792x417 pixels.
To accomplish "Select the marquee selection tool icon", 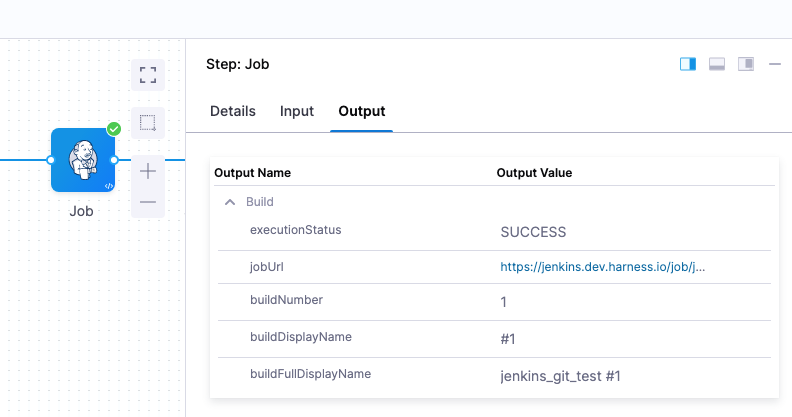I will 148,123.
